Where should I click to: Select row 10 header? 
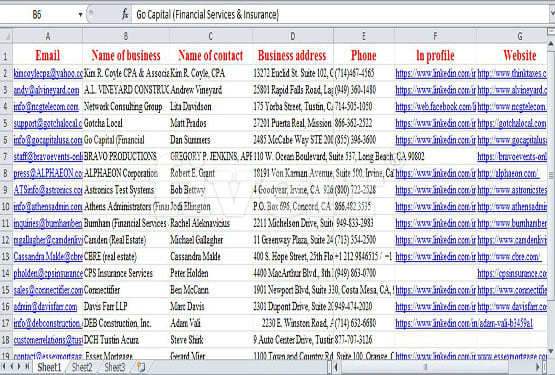point(6,206)
